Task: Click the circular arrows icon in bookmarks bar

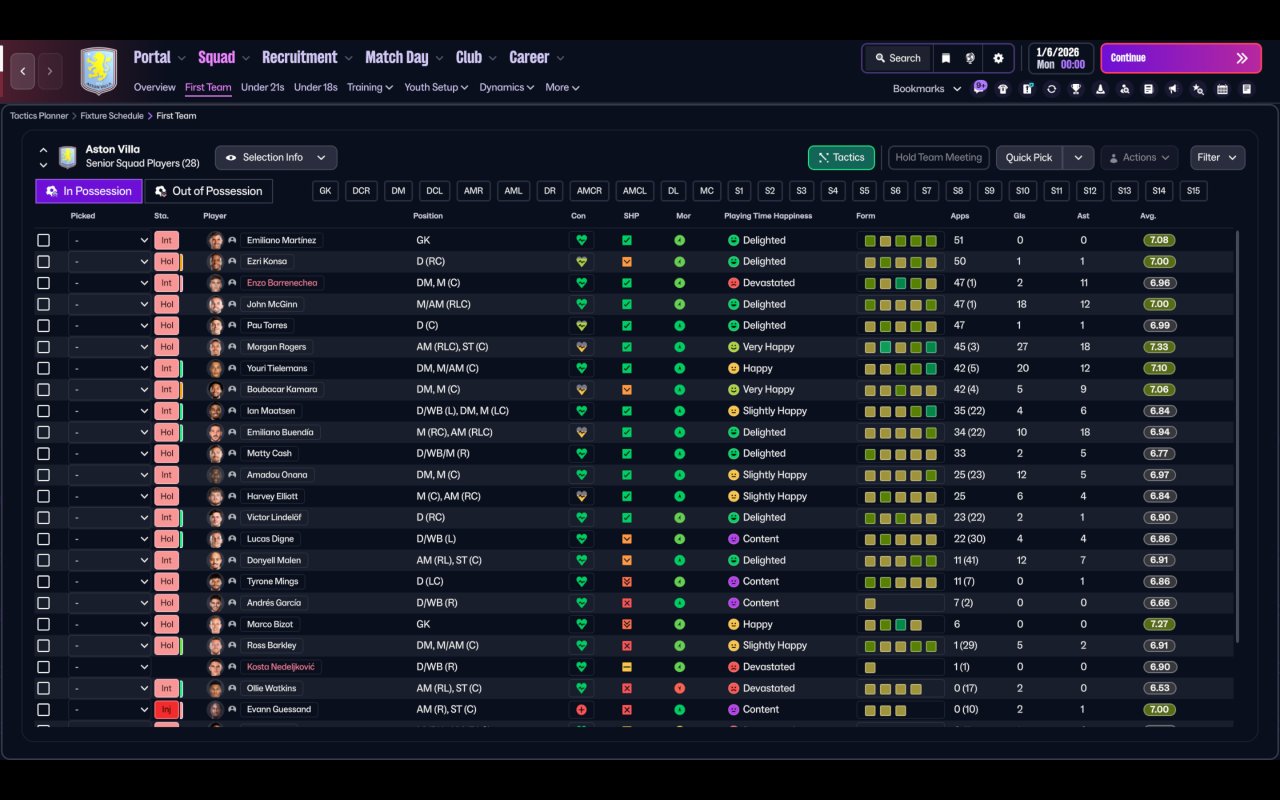Action: pos(1051,89)
